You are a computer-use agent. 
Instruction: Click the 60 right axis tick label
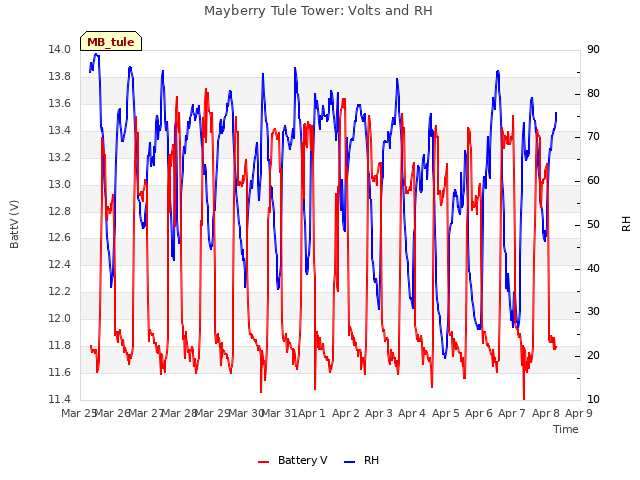point(593,181)
